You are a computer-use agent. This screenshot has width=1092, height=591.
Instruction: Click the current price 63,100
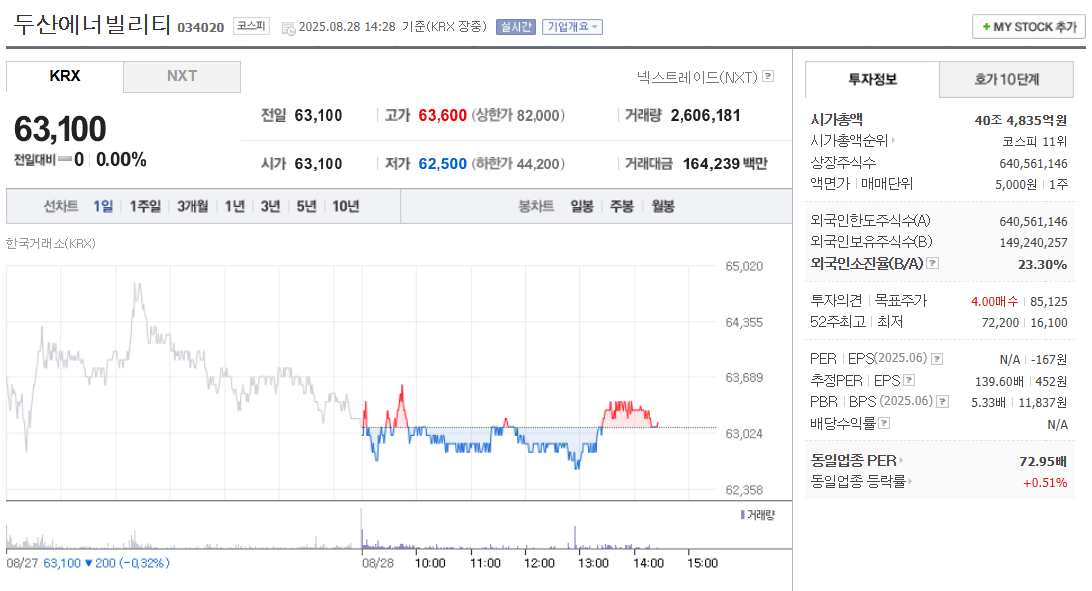(60, 129)
